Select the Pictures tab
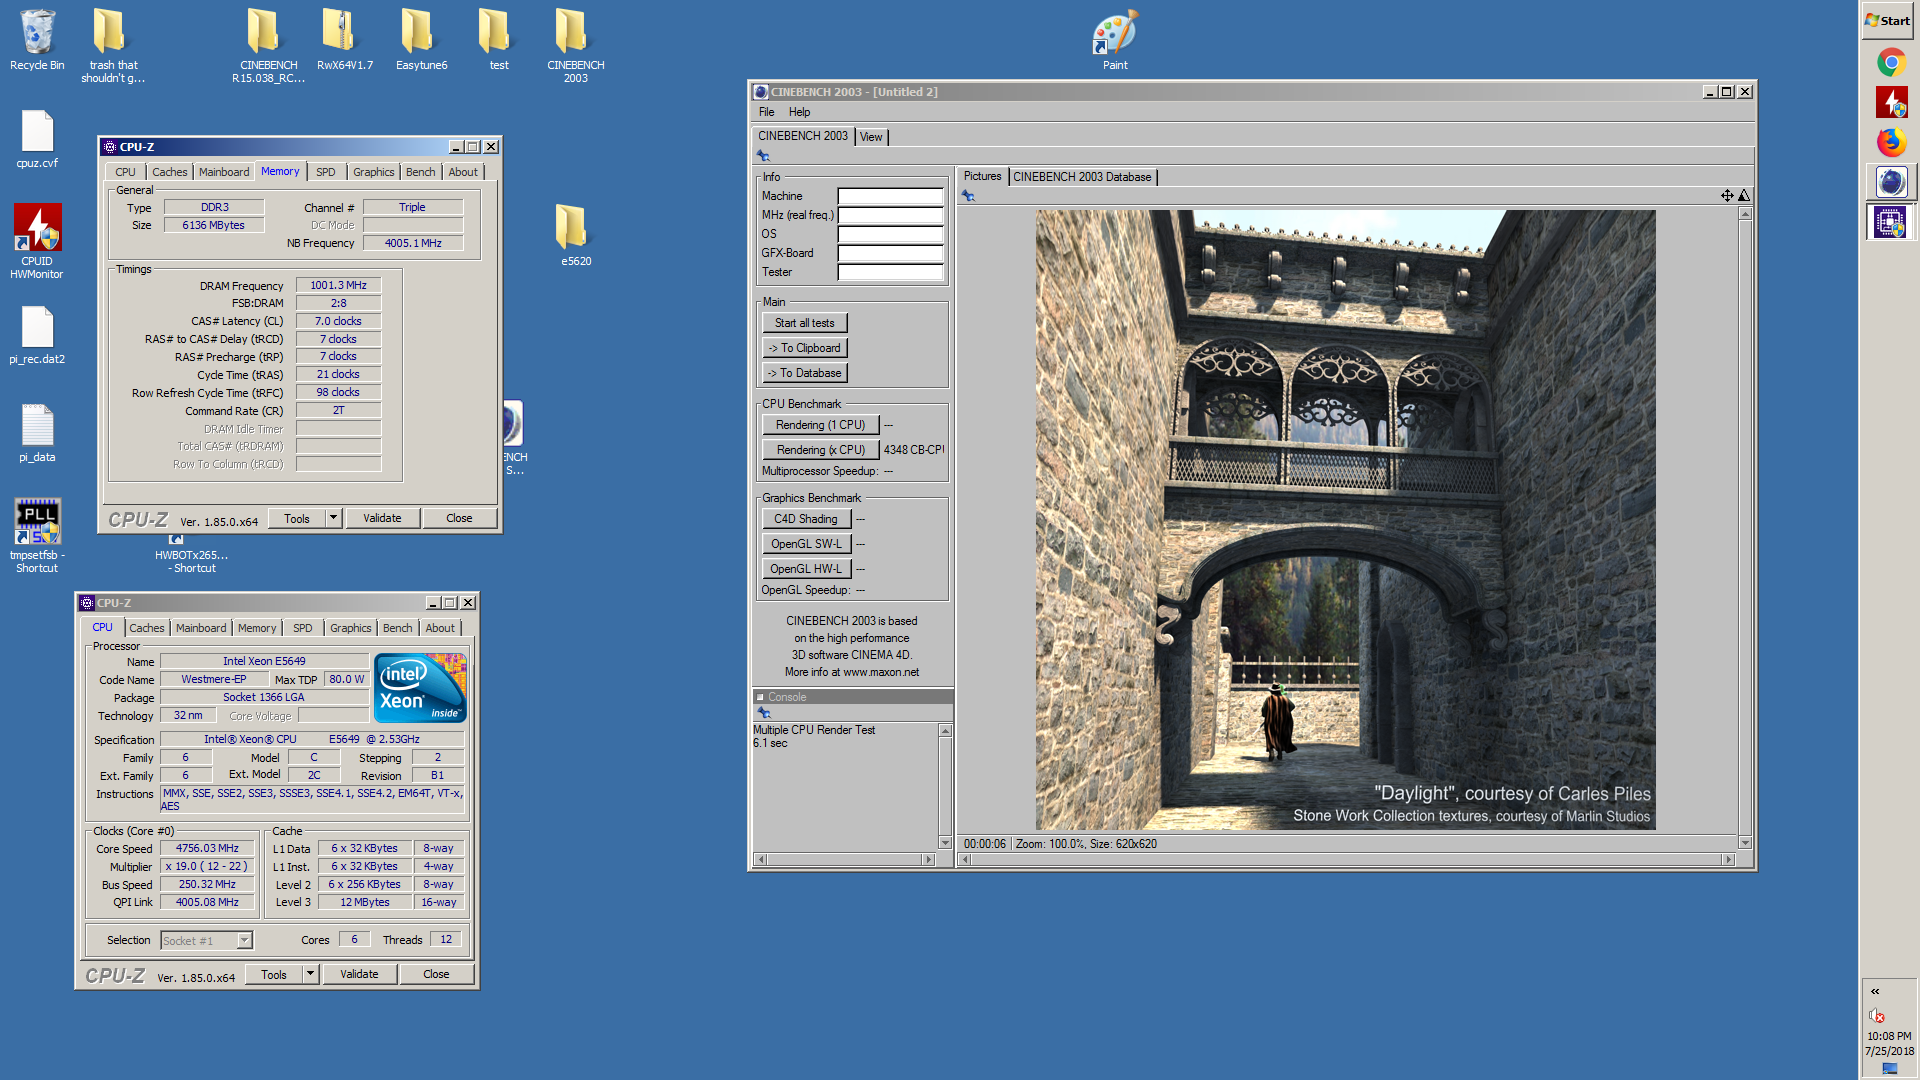Screen dimensions: 1920x1080 tap(982, 176)
